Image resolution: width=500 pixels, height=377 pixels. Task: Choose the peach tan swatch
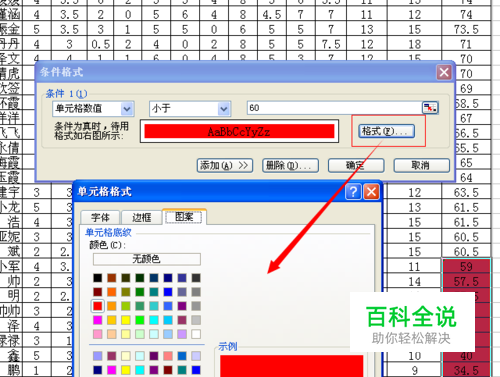point(112,334)
